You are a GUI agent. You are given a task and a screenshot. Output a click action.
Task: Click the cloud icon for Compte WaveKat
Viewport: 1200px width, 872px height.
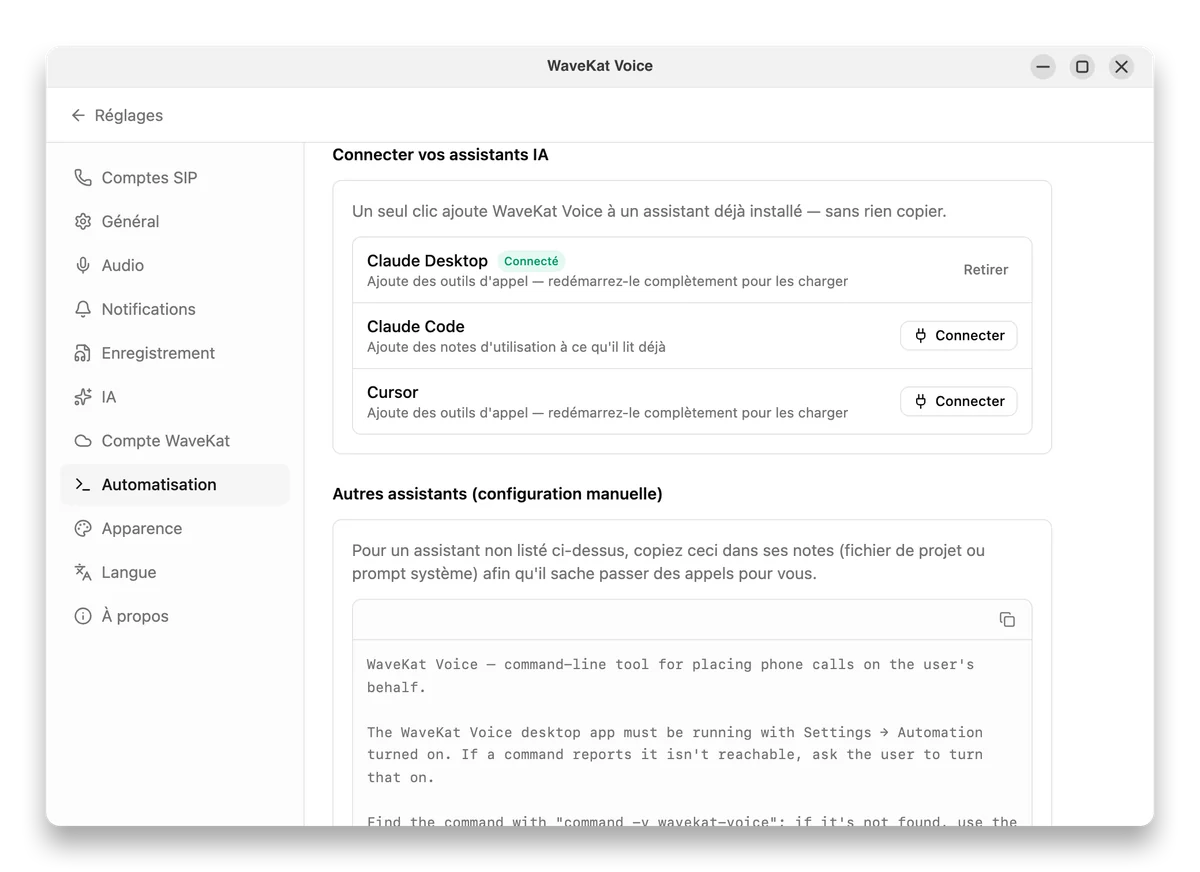click(83, 441)
